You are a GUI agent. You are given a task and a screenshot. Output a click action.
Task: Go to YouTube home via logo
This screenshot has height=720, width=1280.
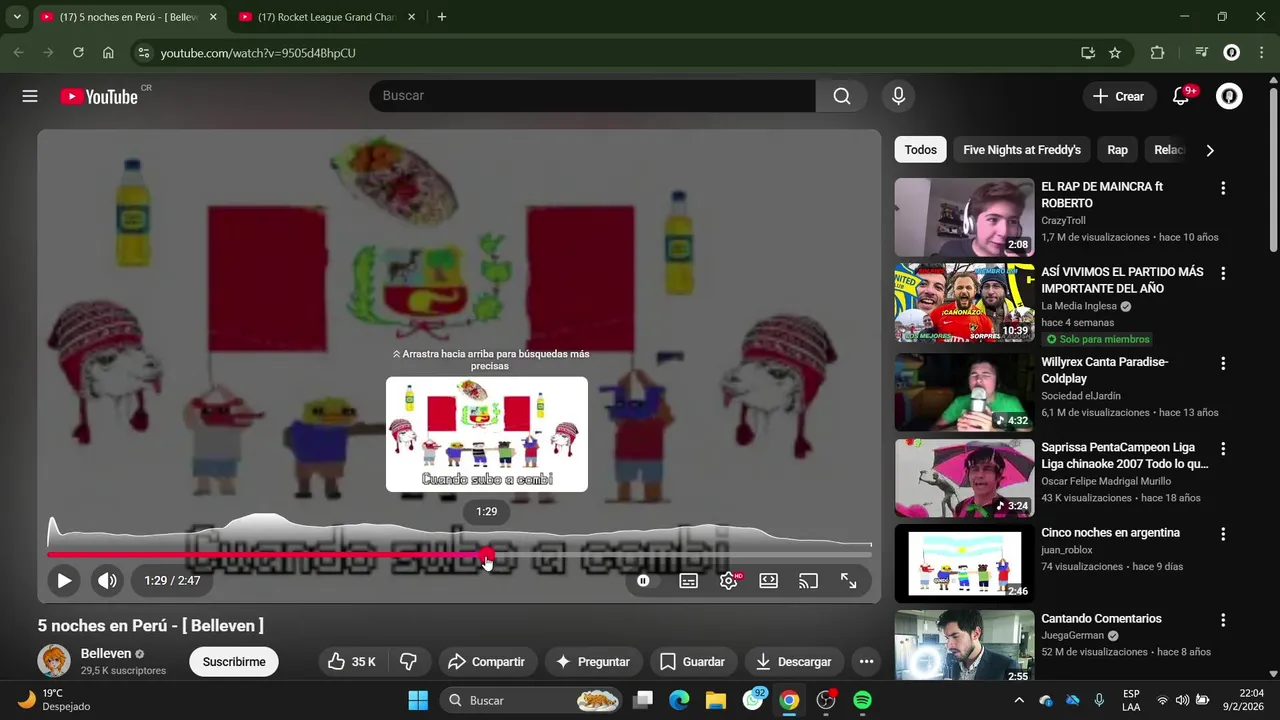tap(99, 96)
